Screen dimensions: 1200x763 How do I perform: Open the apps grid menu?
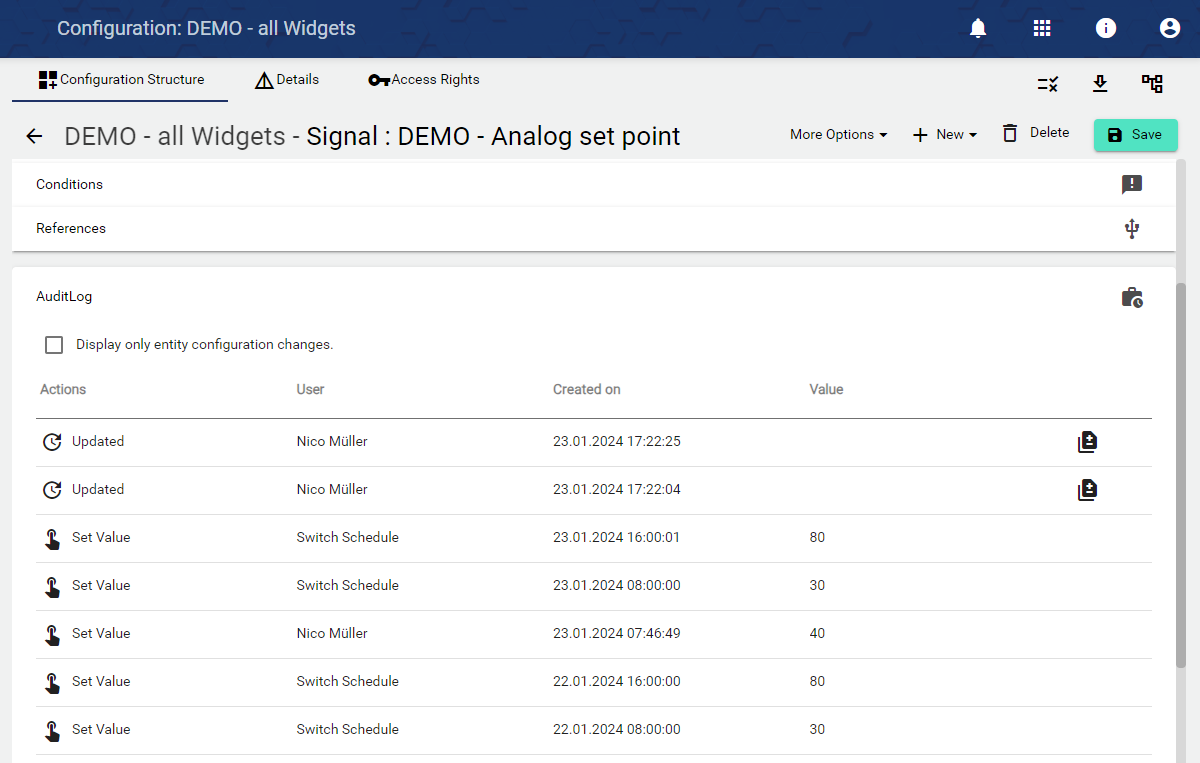click(x=1042, y=28)
